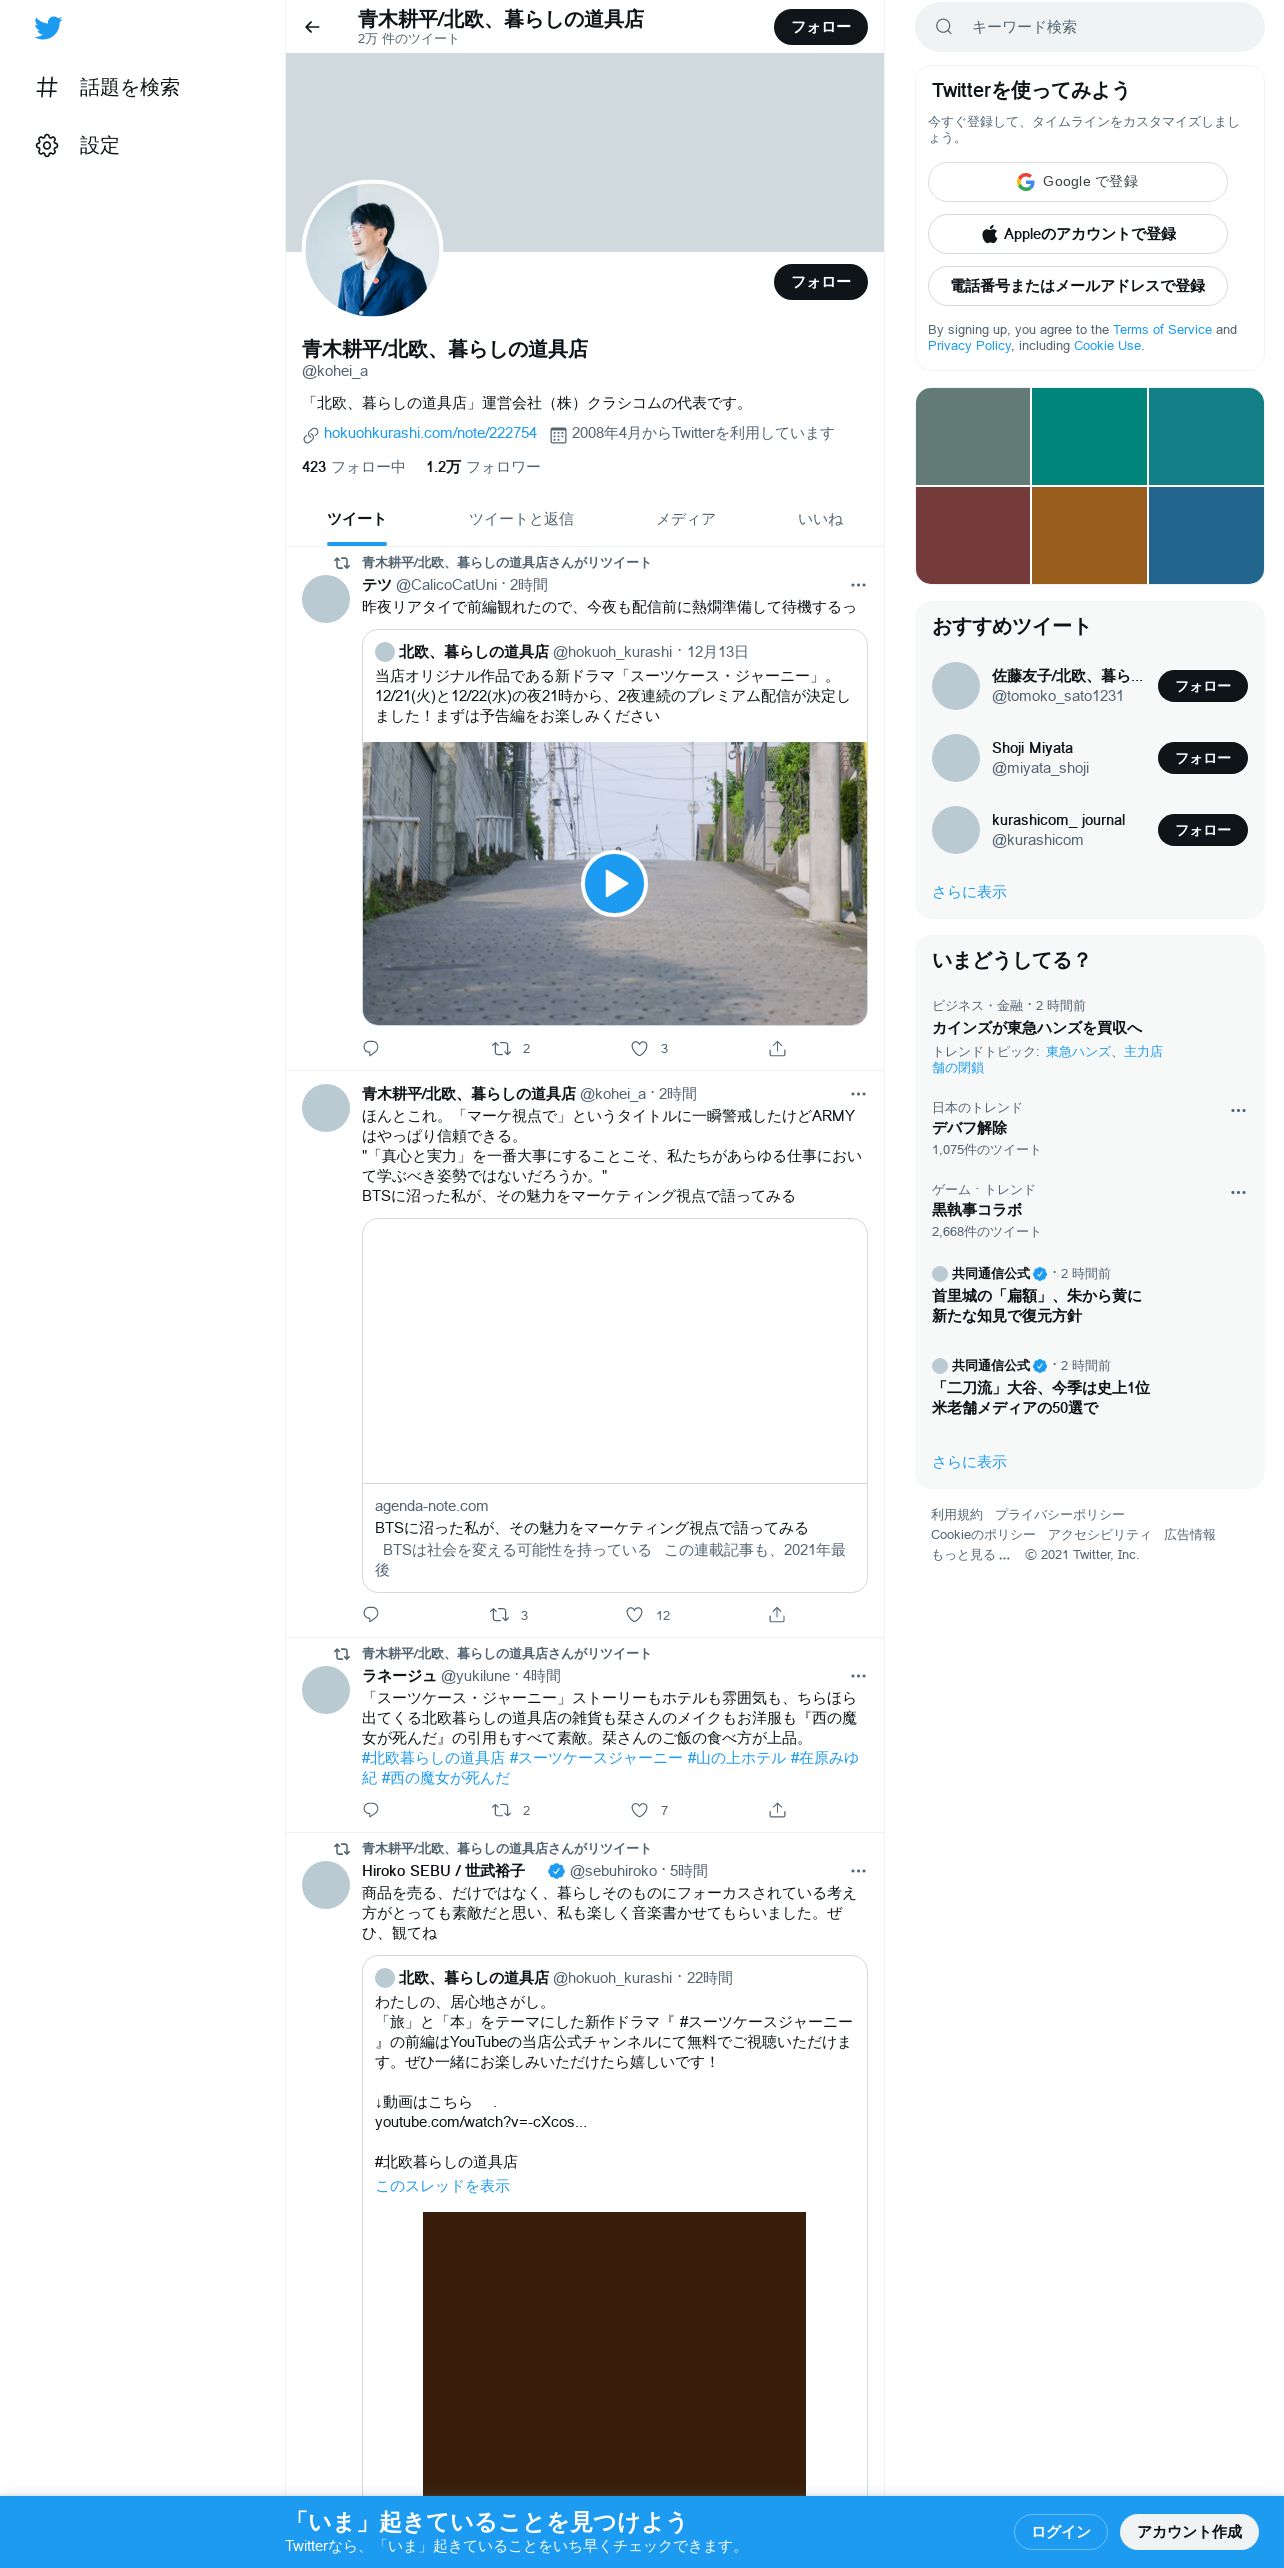Screen dimensions: 1284x2568
Task: Open 「二刀流」大谷 news item
Action: [1041, 1397]
